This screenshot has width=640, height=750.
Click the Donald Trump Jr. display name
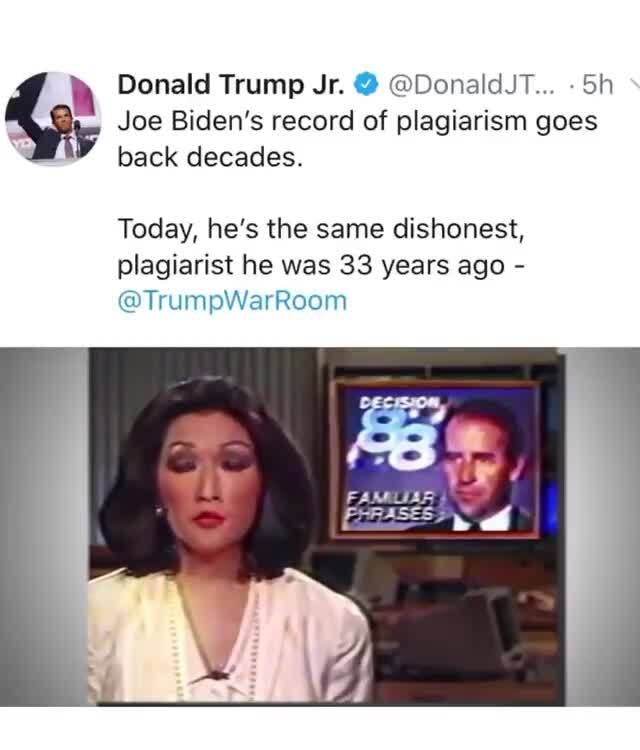(x=231, y=85)
